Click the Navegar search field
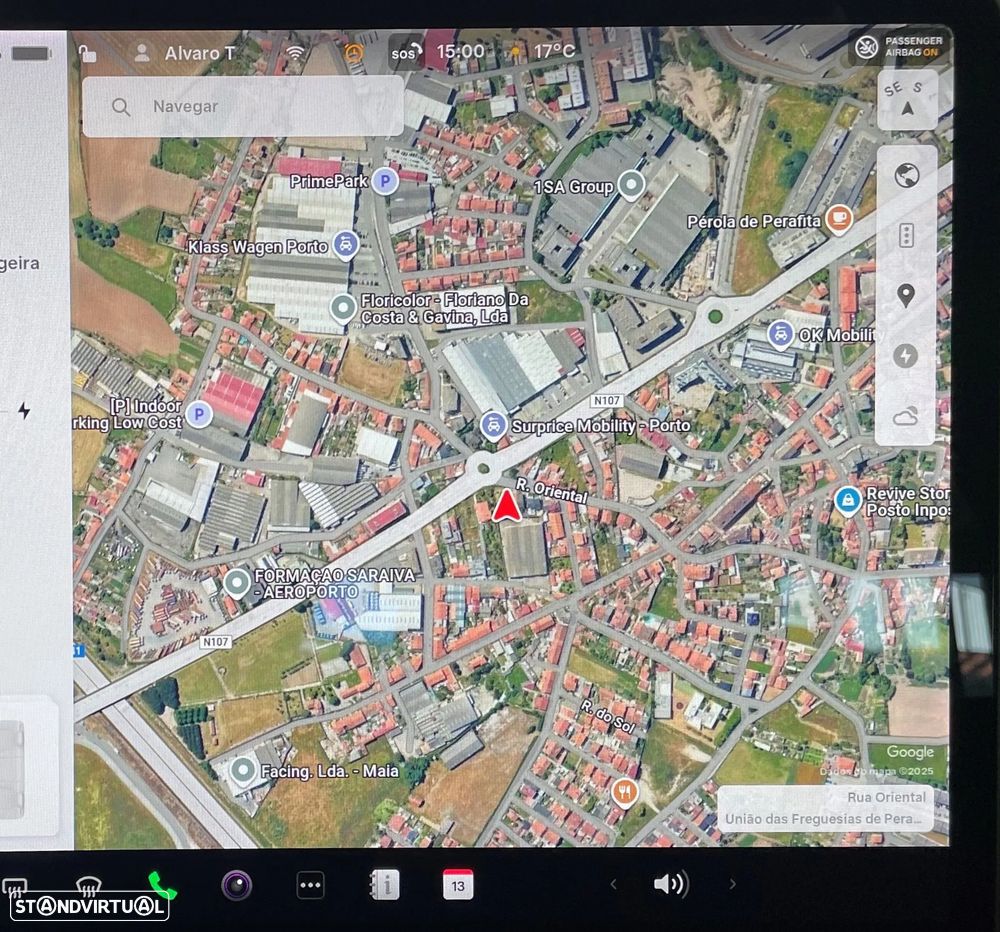 (242, 107)
